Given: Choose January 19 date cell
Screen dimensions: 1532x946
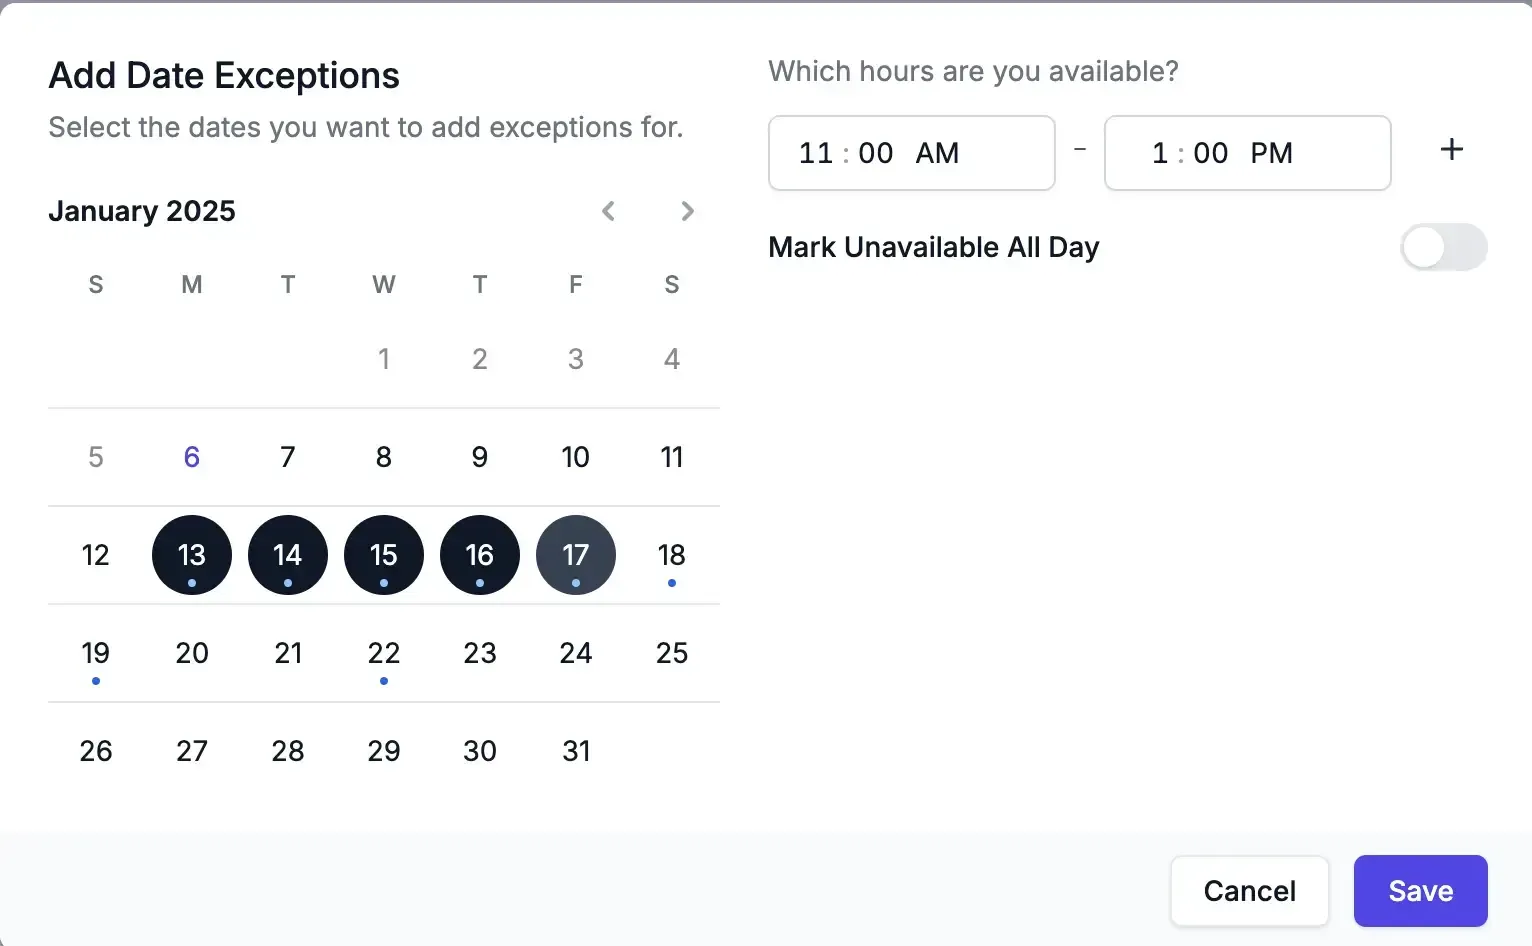Looking at the screenshot, I should click(96, 653).
